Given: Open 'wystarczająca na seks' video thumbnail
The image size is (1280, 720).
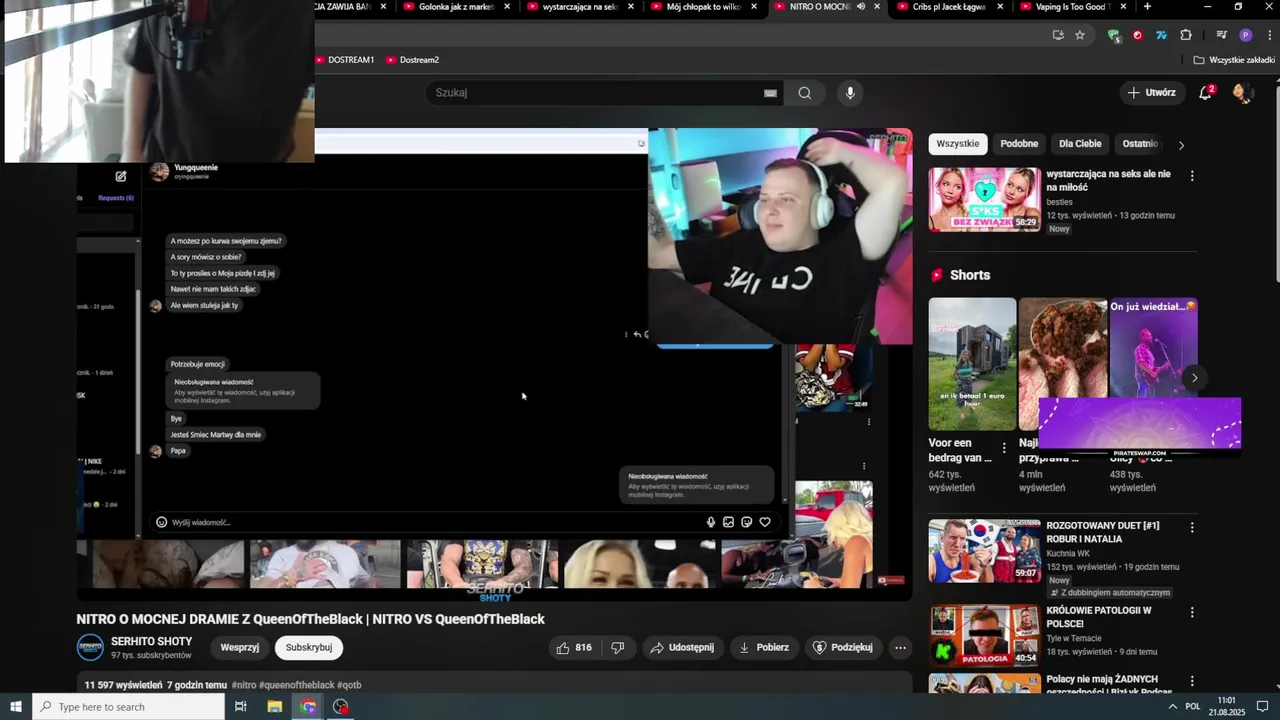Looking at the screenshot, I should tap(985, 199).
